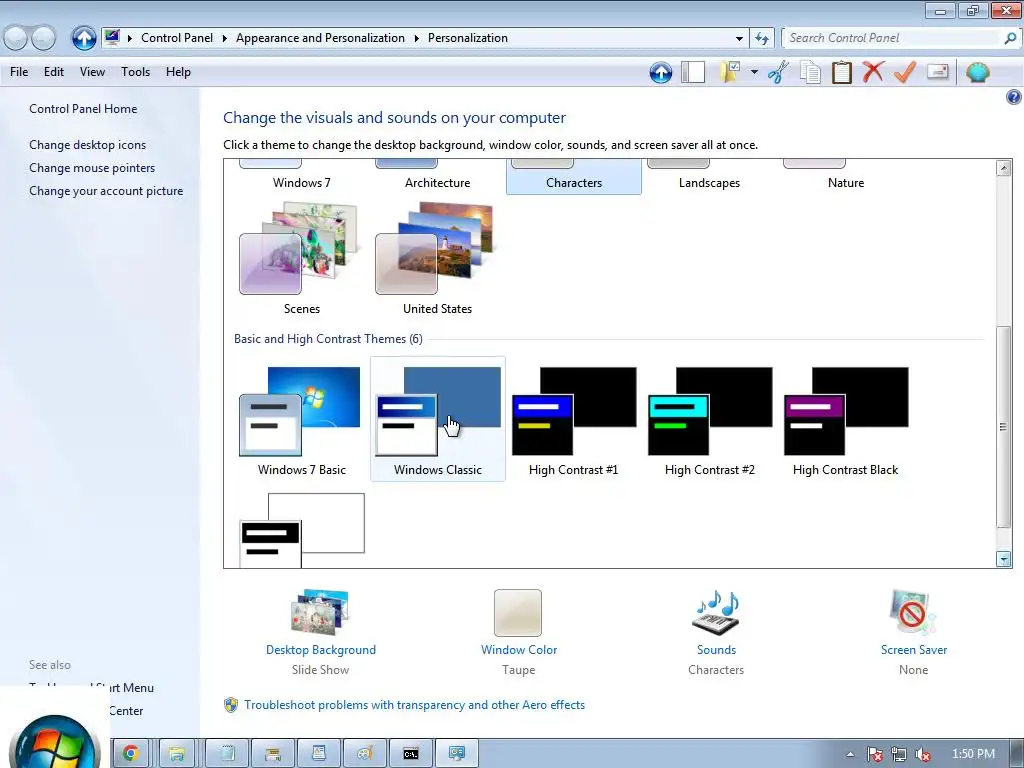Open the Command Prompt taskbar button
The width and height of the screenshot is (1024, 768).
tap(410, 754)
